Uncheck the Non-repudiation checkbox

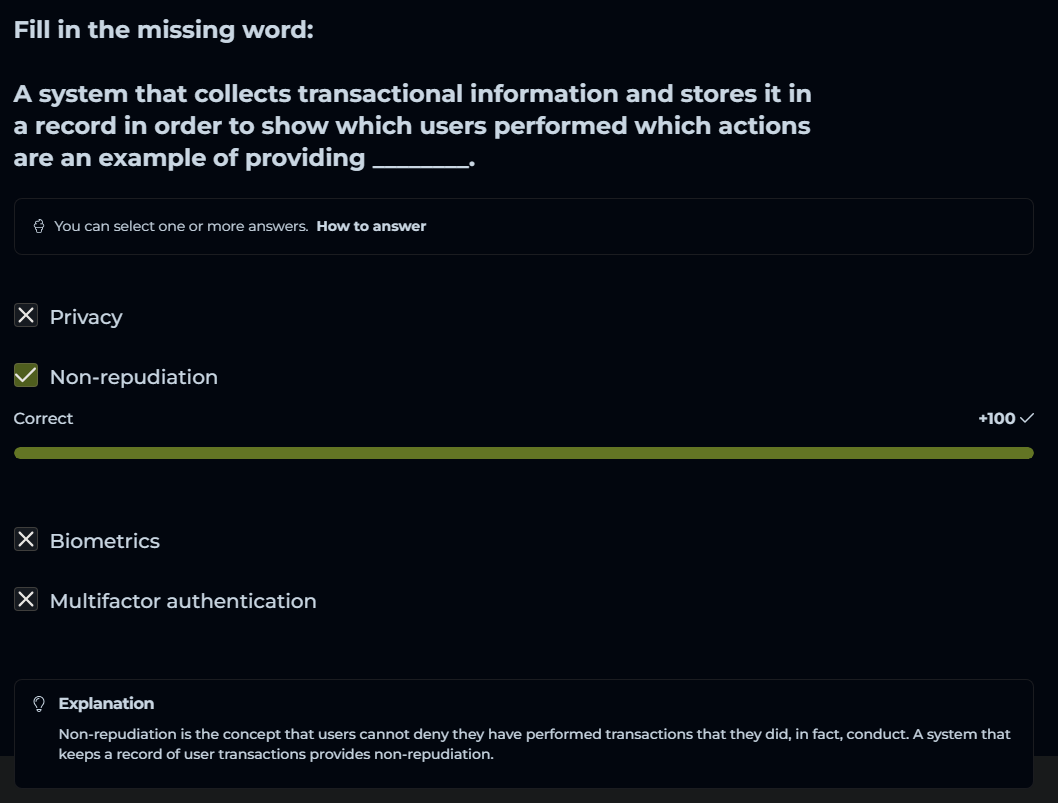click(26, 376)
